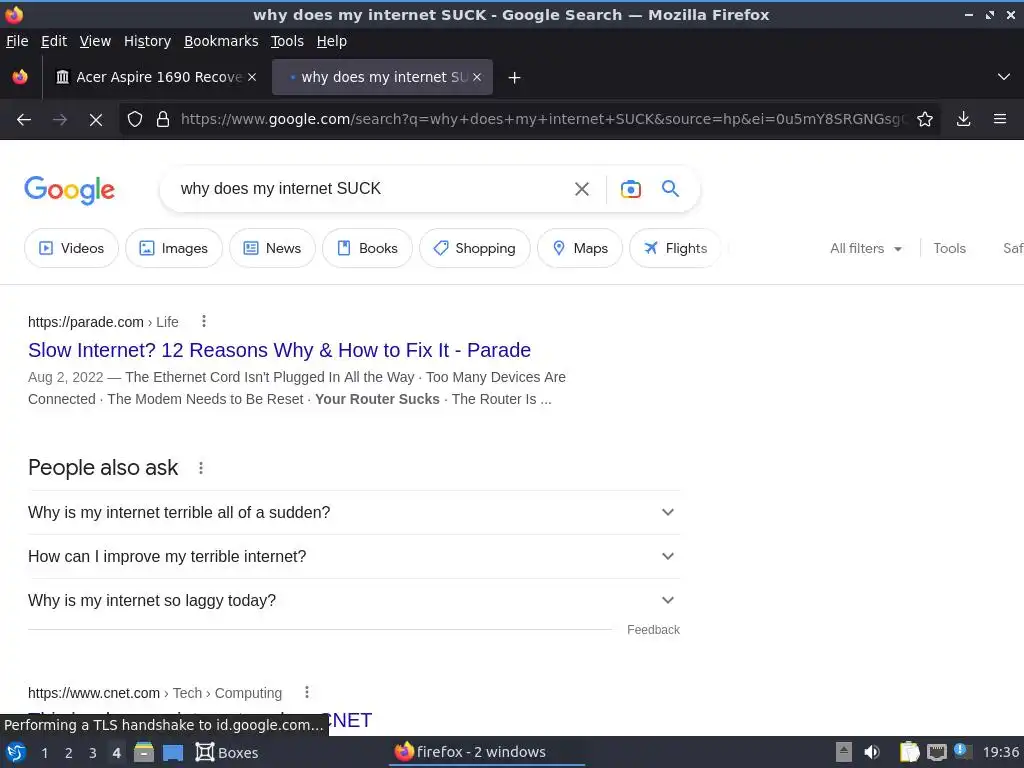
Task: Filter results by Flights
Action: point(675,248)
